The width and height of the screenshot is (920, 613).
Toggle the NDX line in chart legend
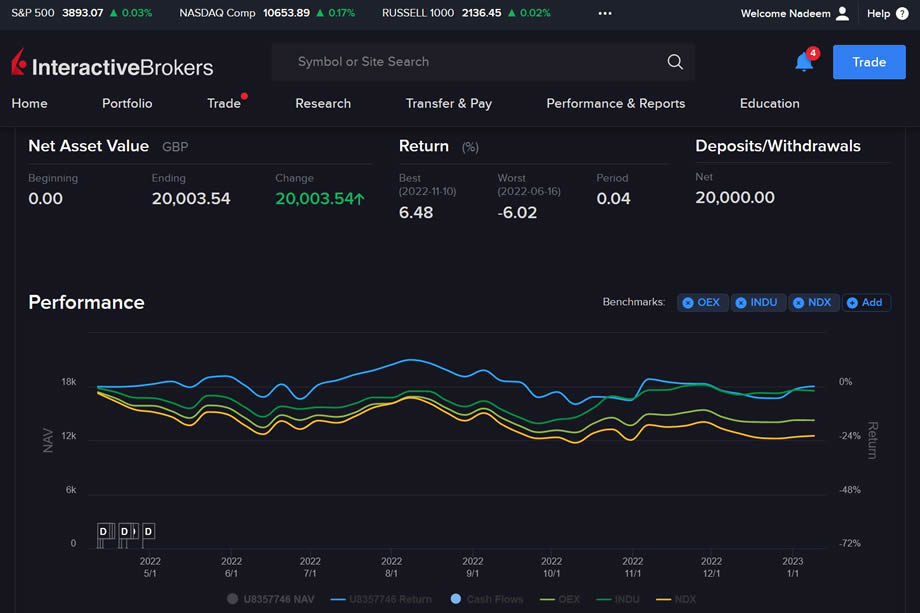677,599
